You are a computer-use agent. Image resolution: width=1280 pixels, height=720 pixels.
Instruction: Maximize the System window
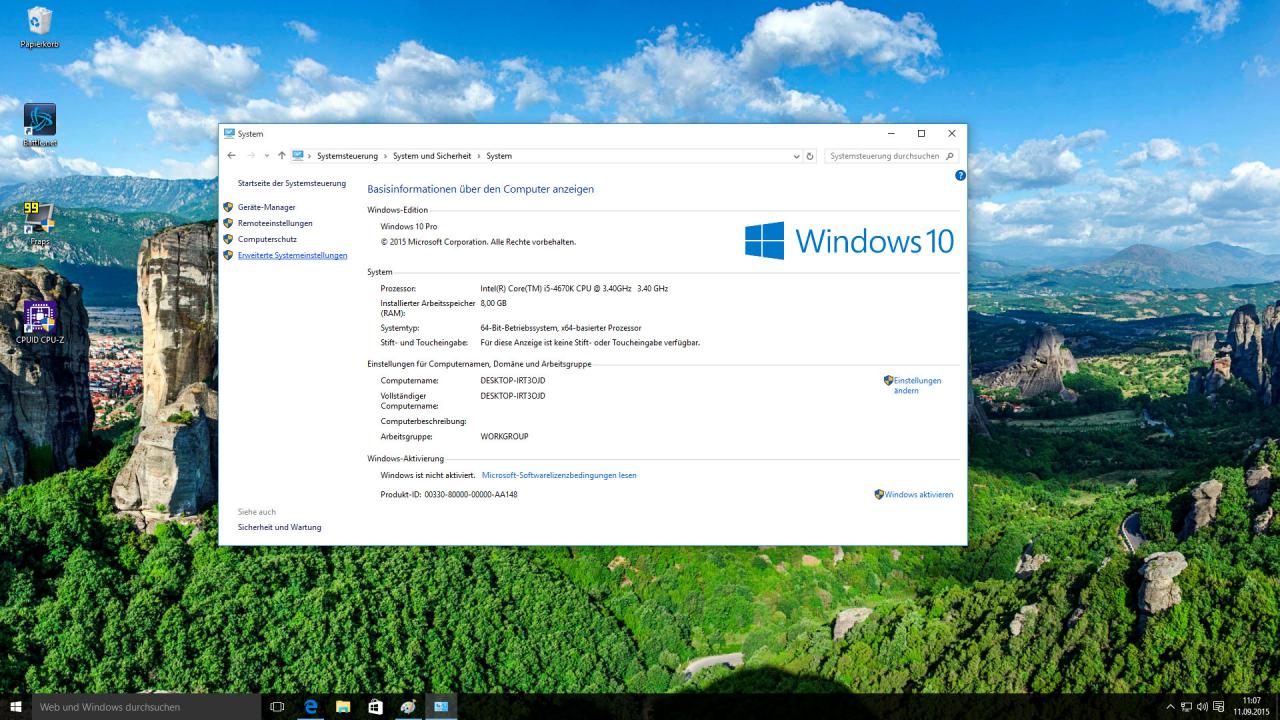coord(921,133)
